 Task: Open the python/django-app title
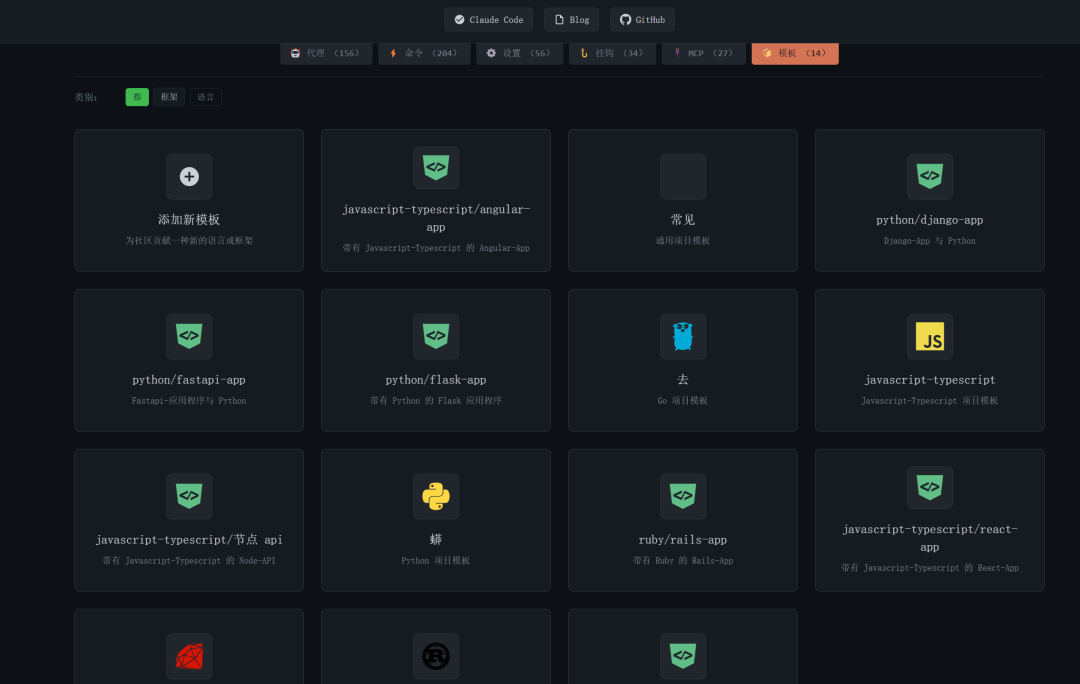tap(930, 220)
